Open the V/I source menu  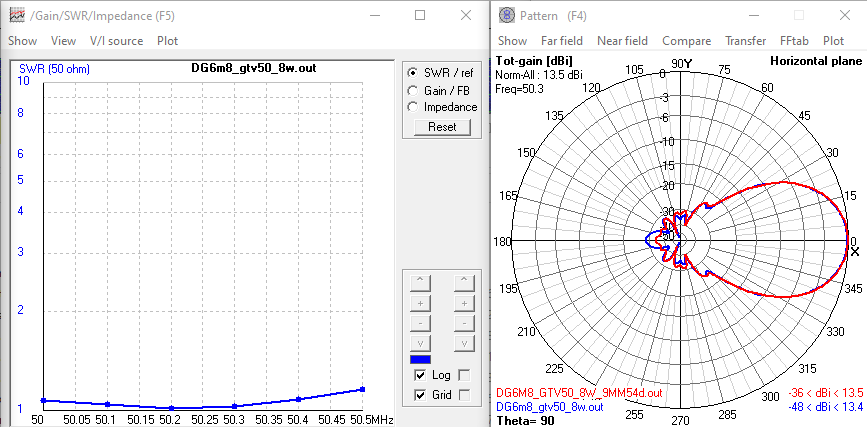(116, 41)
